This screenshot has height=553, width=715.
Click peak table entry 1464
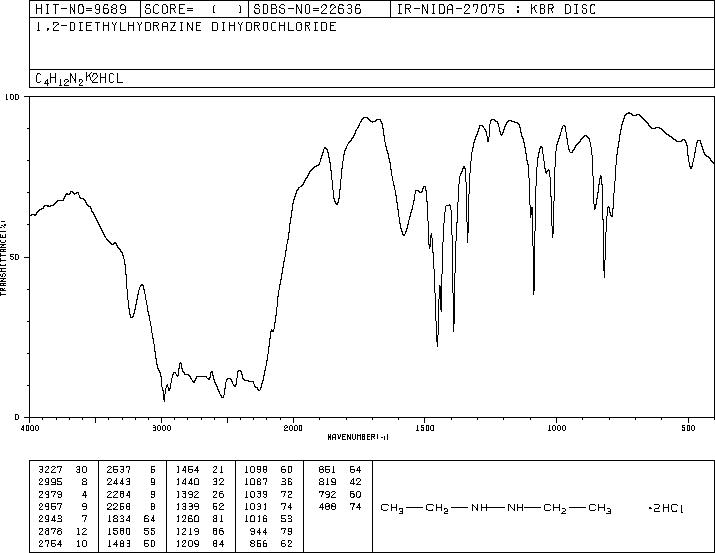187,470
